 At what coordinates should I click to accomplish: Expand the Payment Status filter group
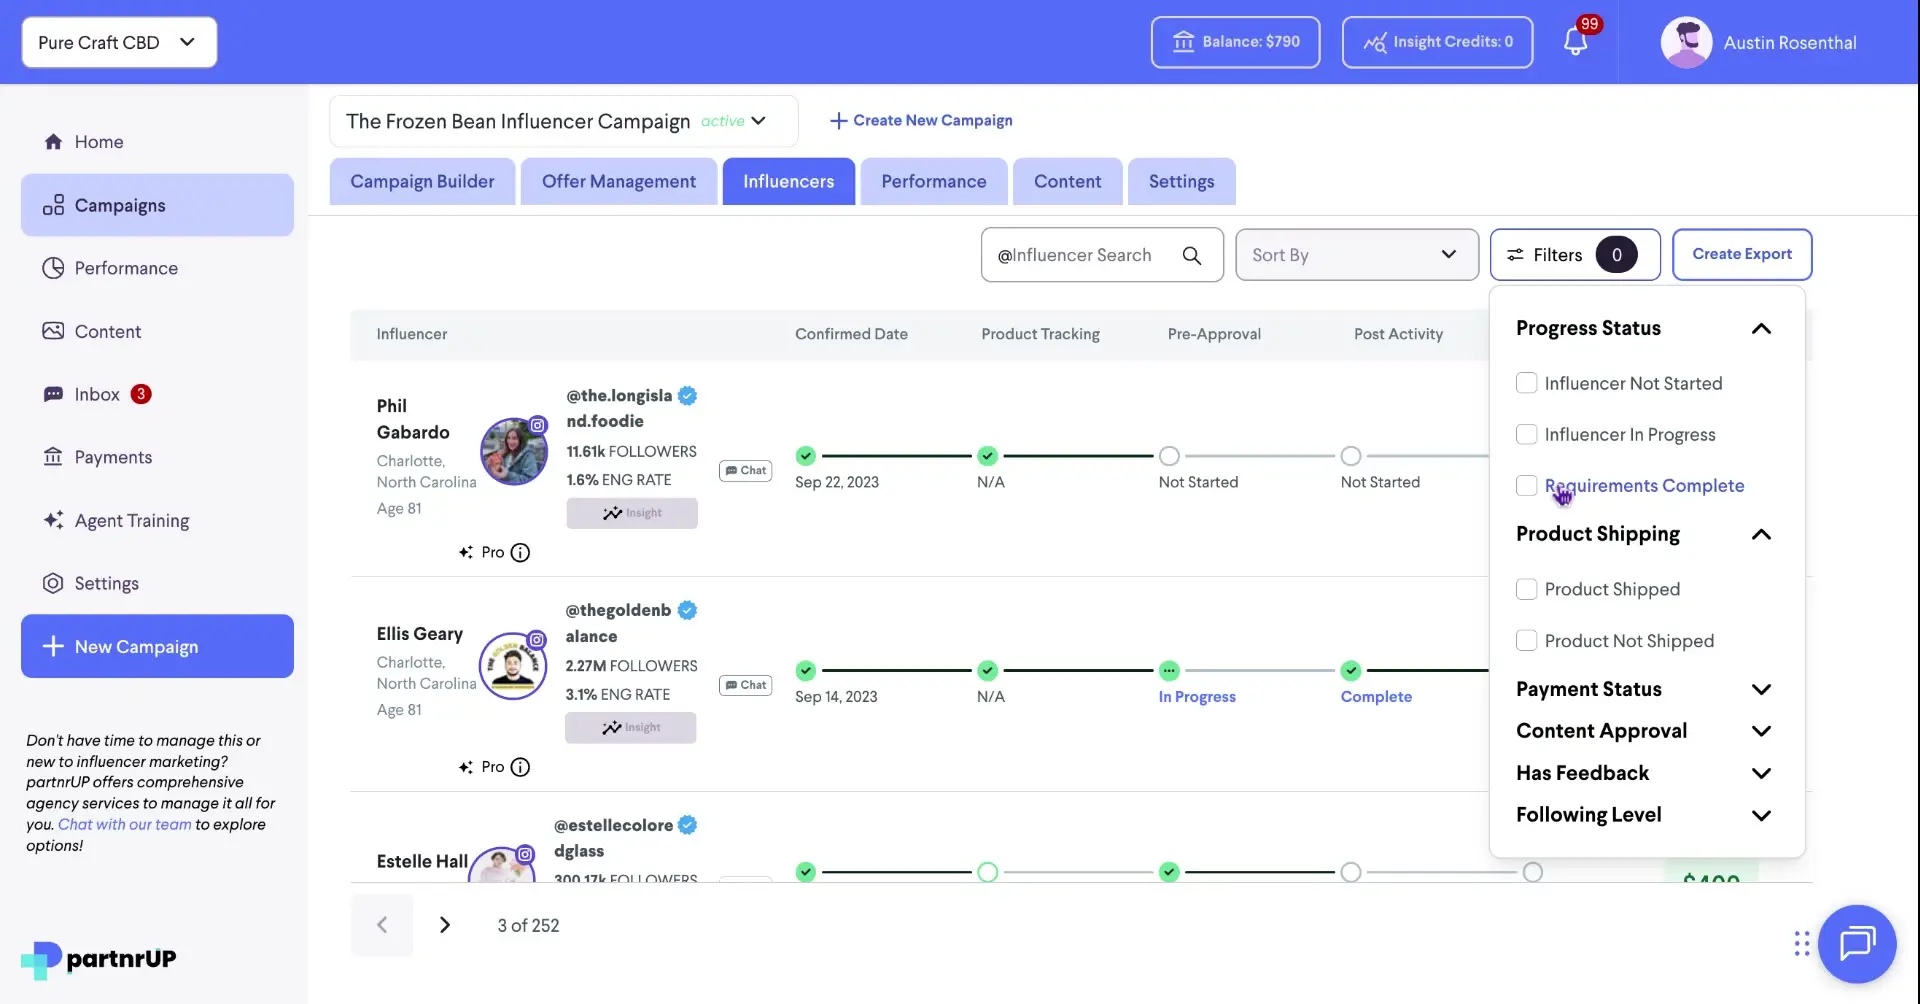point(1762,689)
